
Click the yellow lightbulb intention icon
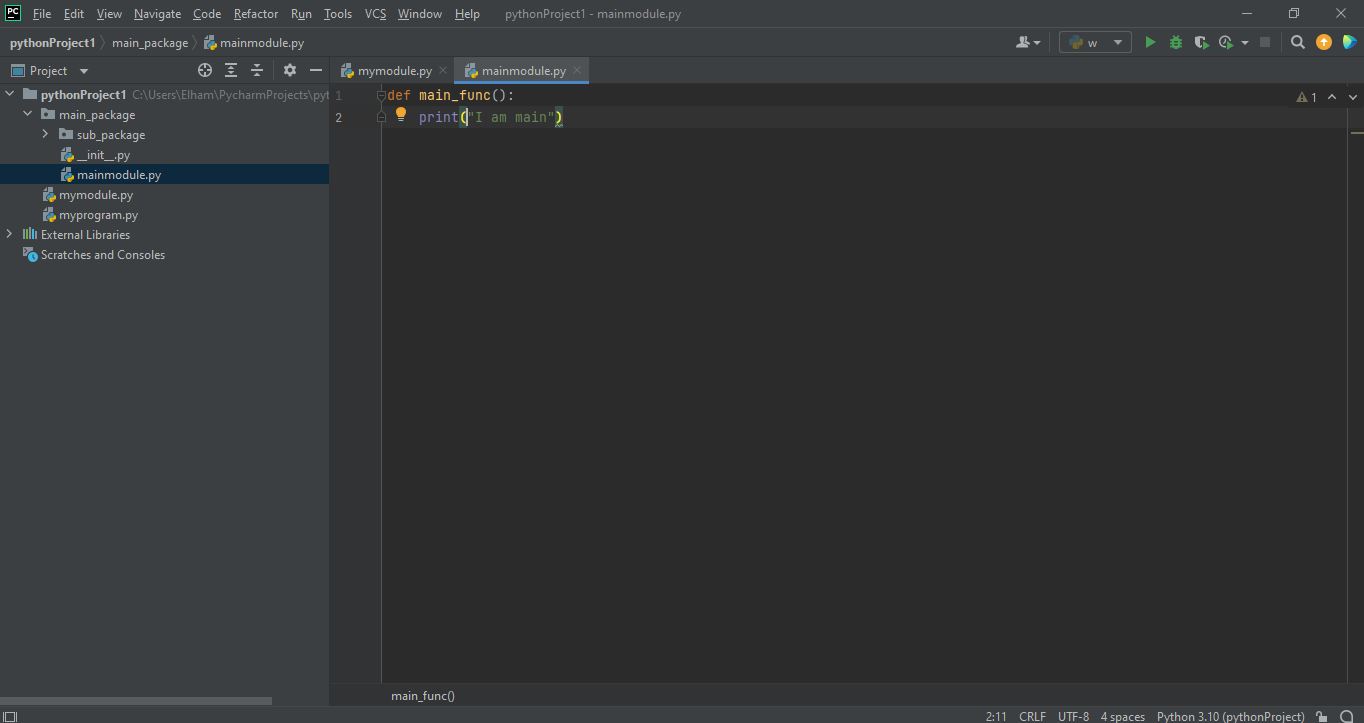coord(401,115)
